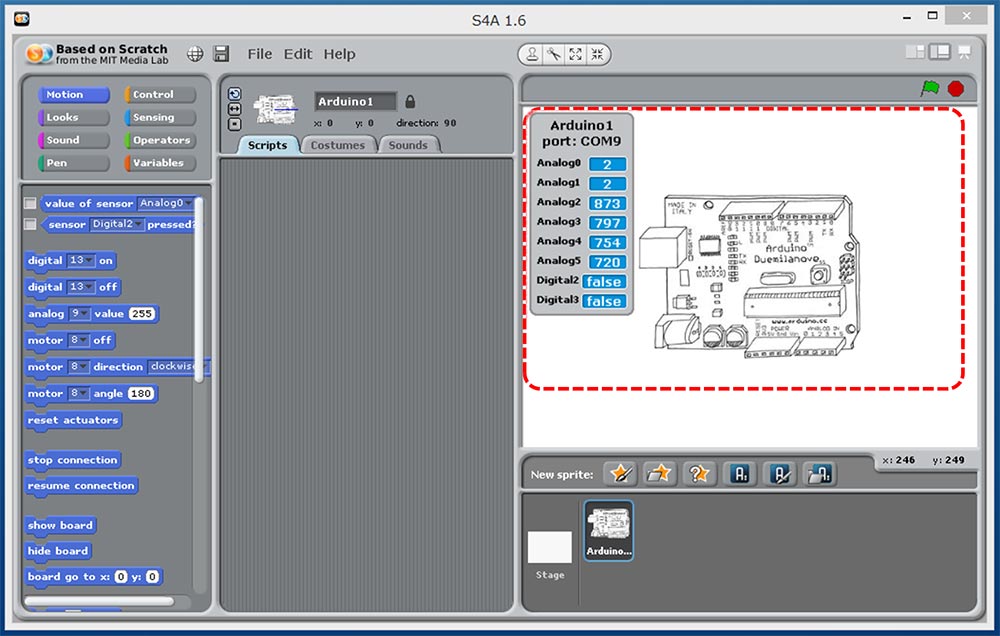Open the Digital2 sensor dropdown

(x=117, y=224)
